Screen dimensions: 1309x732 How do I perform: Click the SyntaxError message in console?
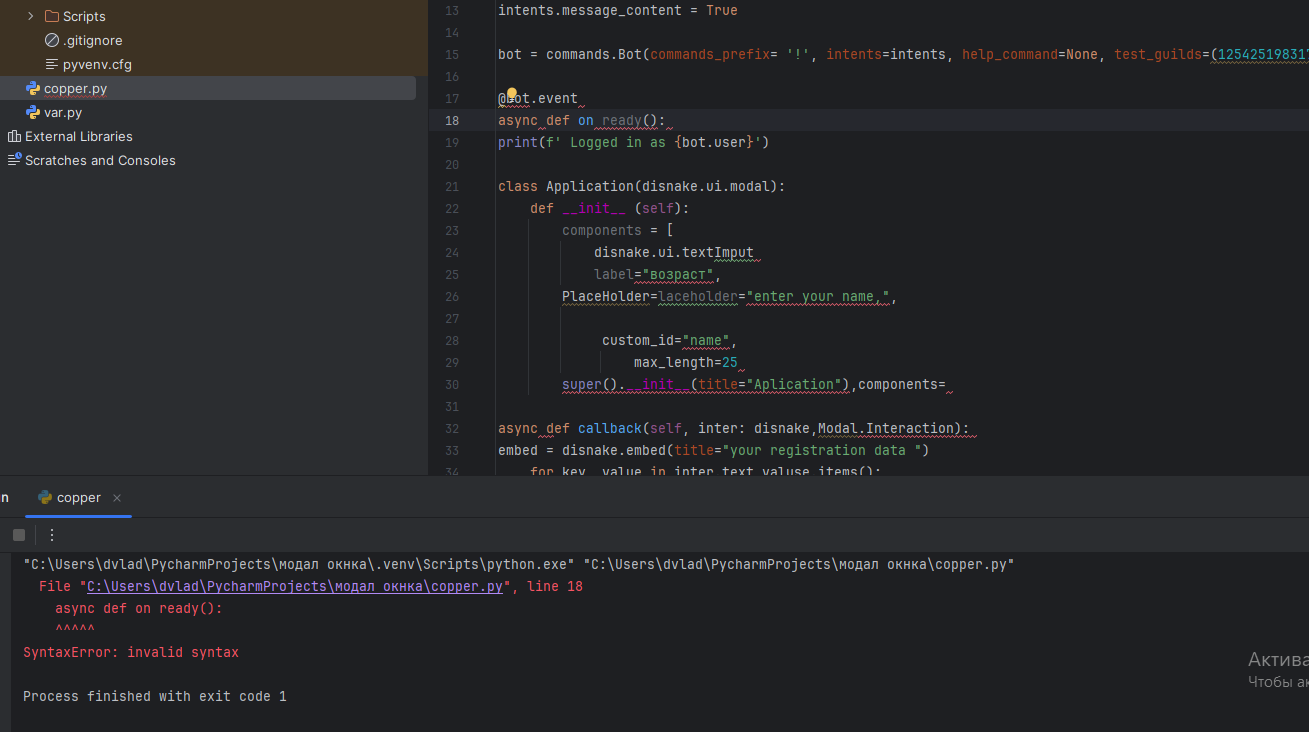coord(131,653)
